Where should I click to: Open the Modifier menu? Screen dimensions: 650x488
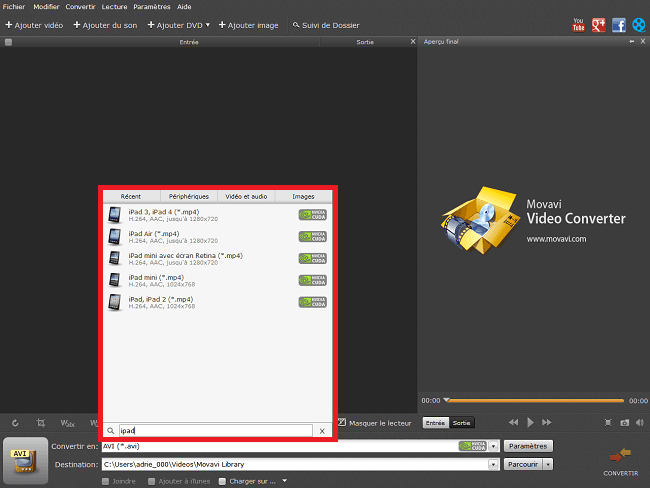tap(46, 7)
